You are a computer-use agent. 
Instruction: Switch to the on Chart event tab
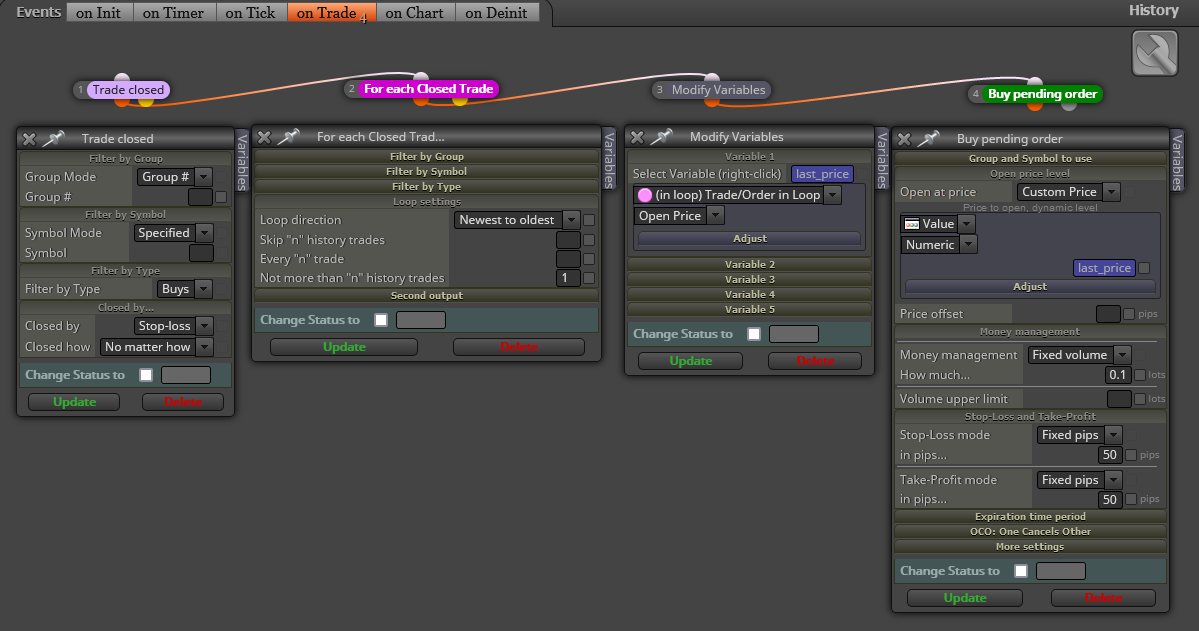(414, 12)
